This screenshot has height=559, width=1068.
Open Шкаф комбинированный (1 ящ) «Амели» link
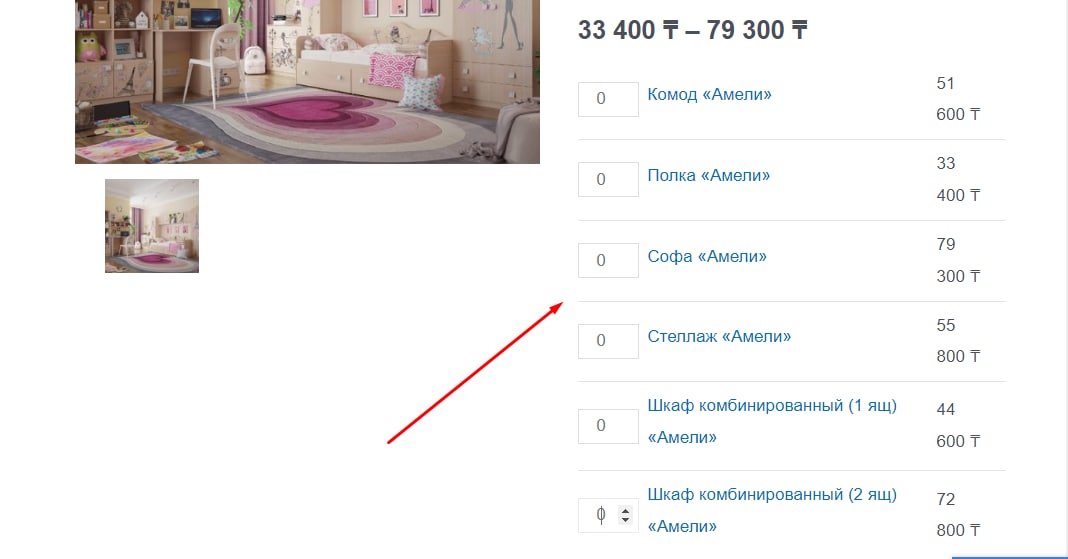click(x=772, y=421)
